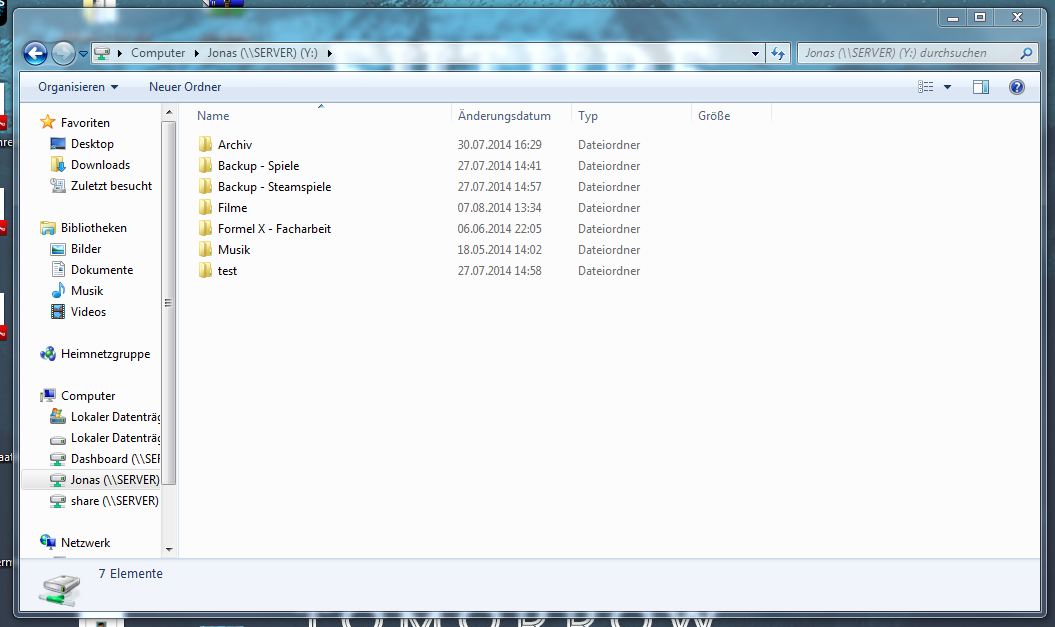Open Favoriten in navigation pane
The width and height of the screenshot is (1055, 627).
click(x=85, y=122)
